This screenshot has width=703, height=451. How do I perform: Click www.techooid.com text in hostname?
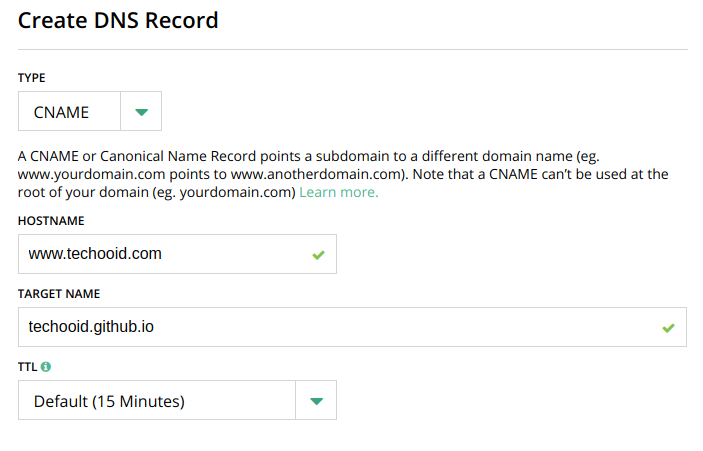[95, 254]
